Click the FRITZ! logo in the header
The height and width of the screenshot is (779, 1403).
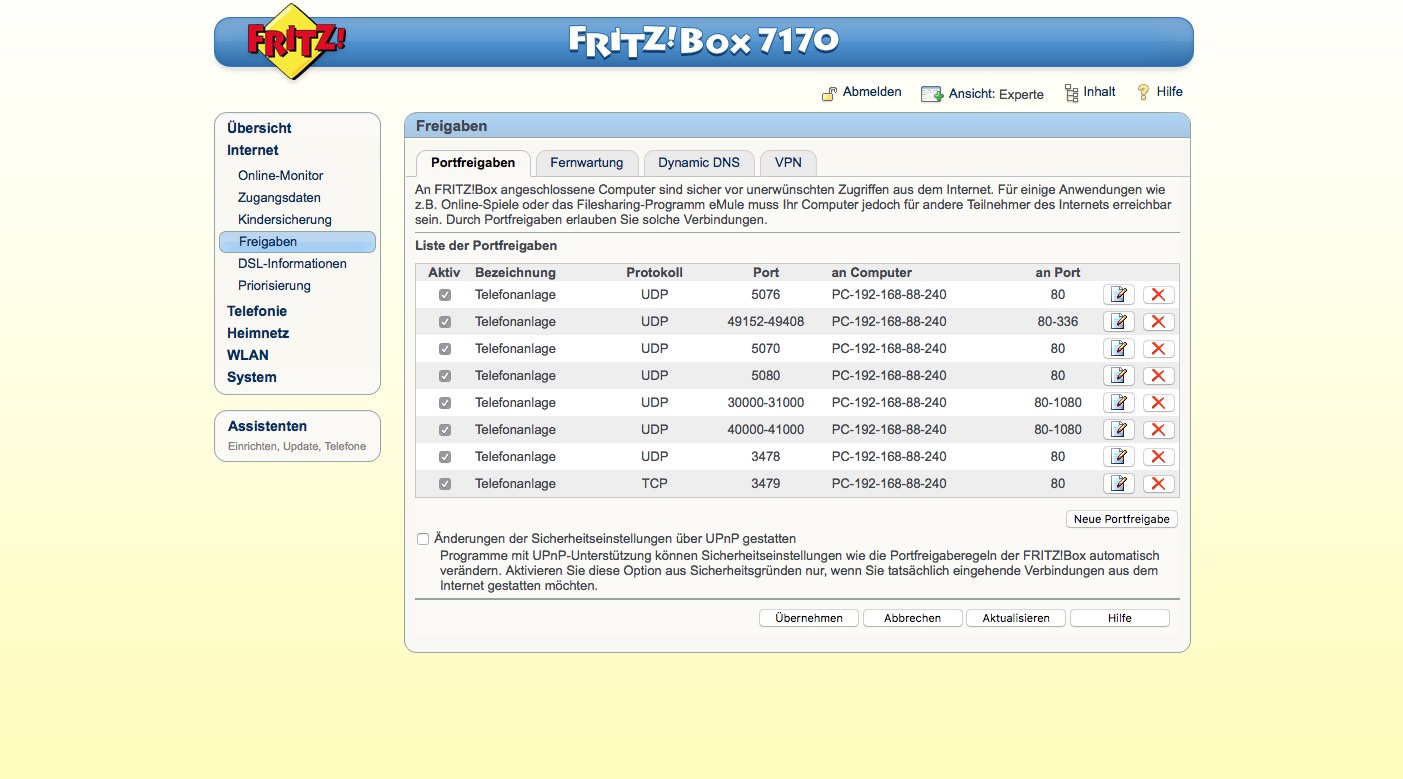click(x=296, y=42)
